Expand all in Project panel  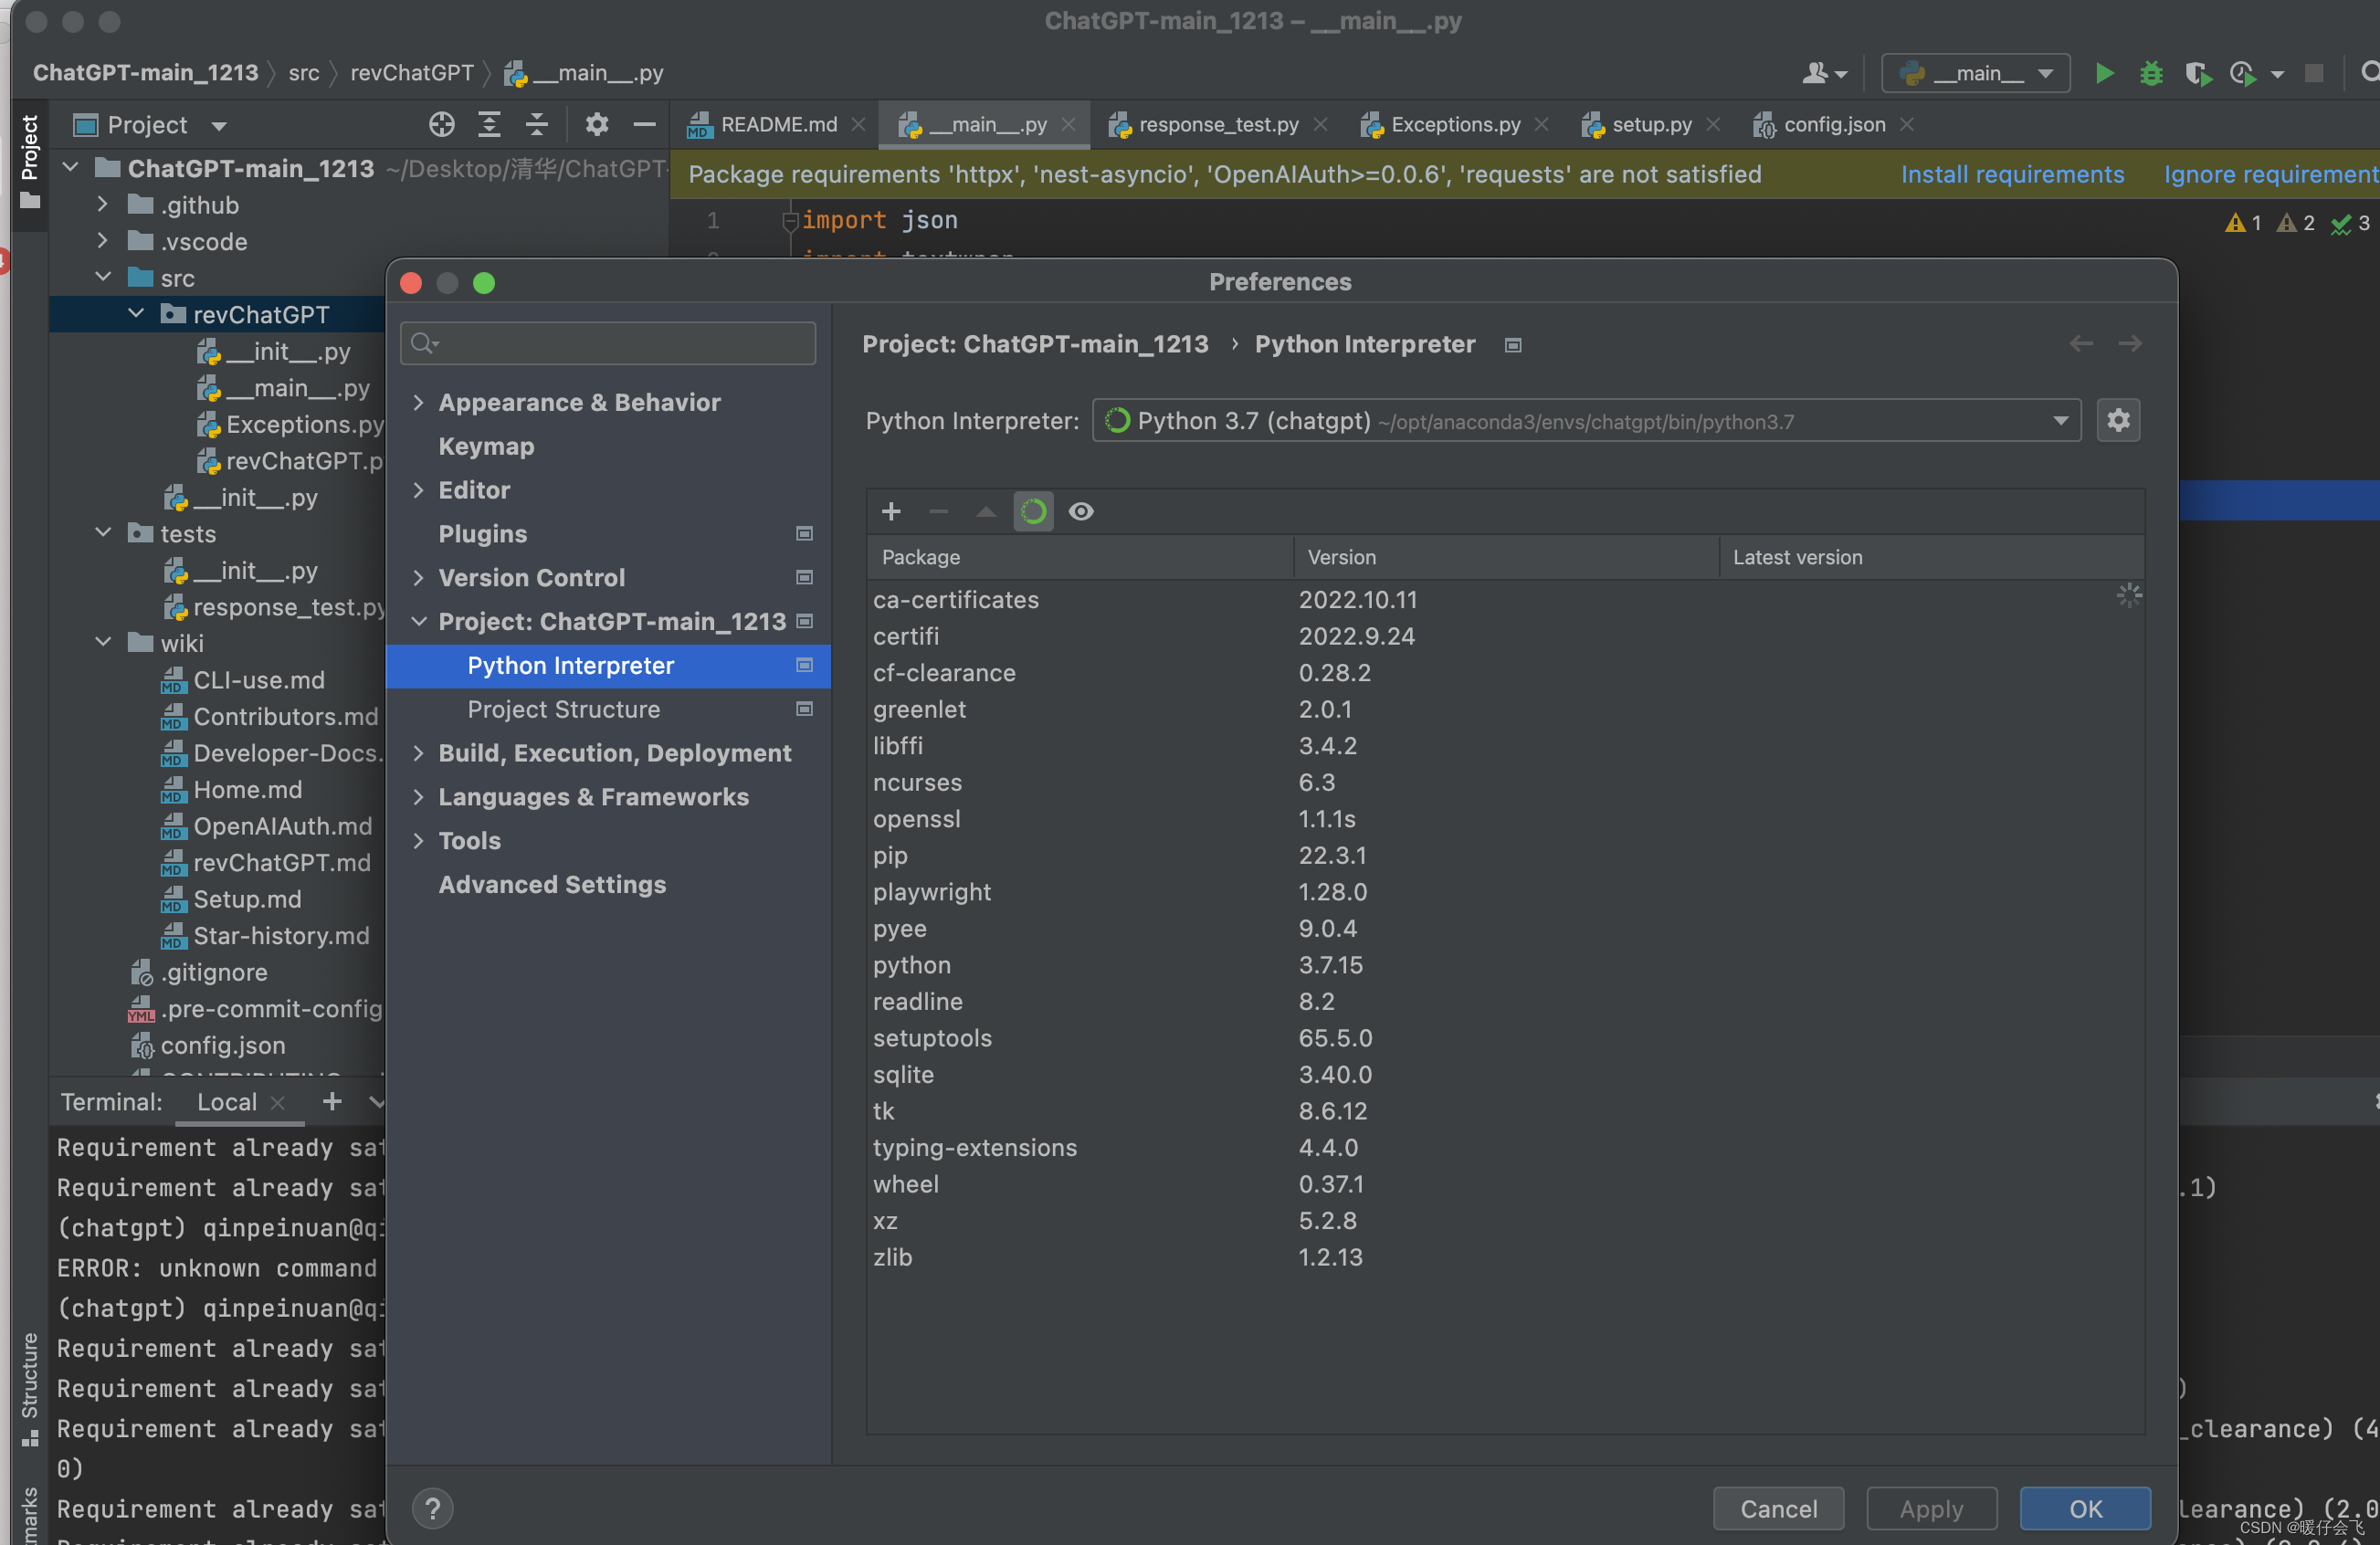[x=489, y=124]
